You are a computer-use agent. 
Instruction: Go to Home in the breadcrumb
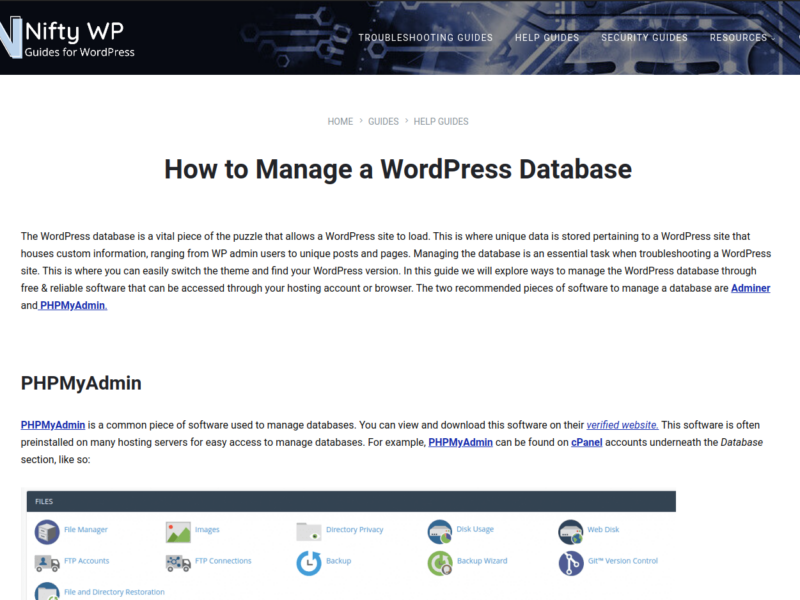(x=340, y=121)
